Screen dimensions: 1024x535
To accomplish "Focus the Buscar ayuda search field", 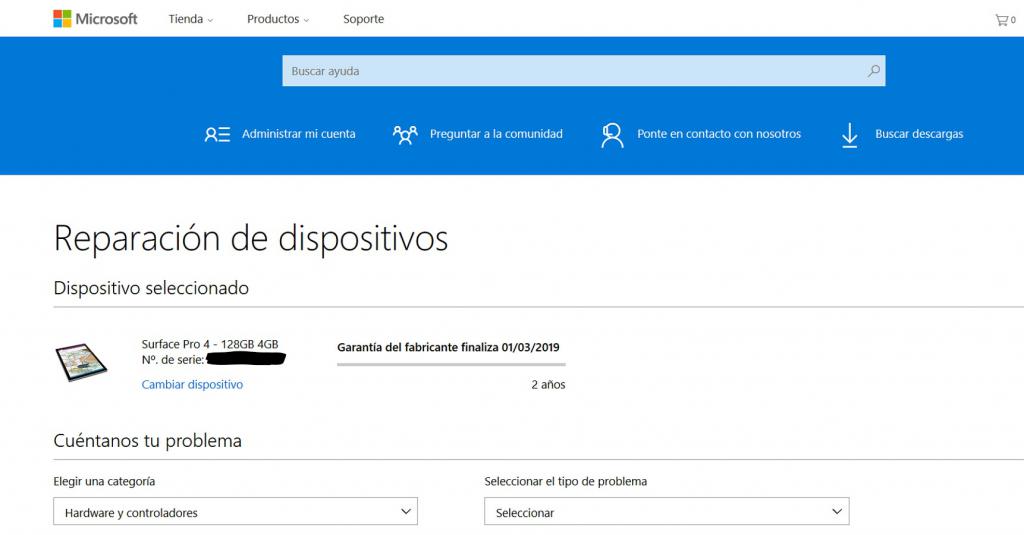I will [584, 71].
